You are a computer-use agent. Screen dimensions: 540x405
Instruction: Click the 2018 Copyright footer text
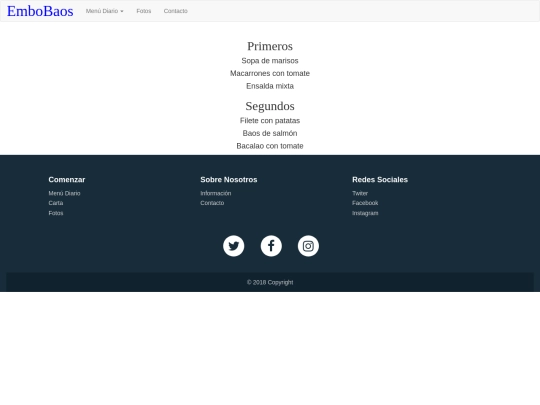coord(270,282)
